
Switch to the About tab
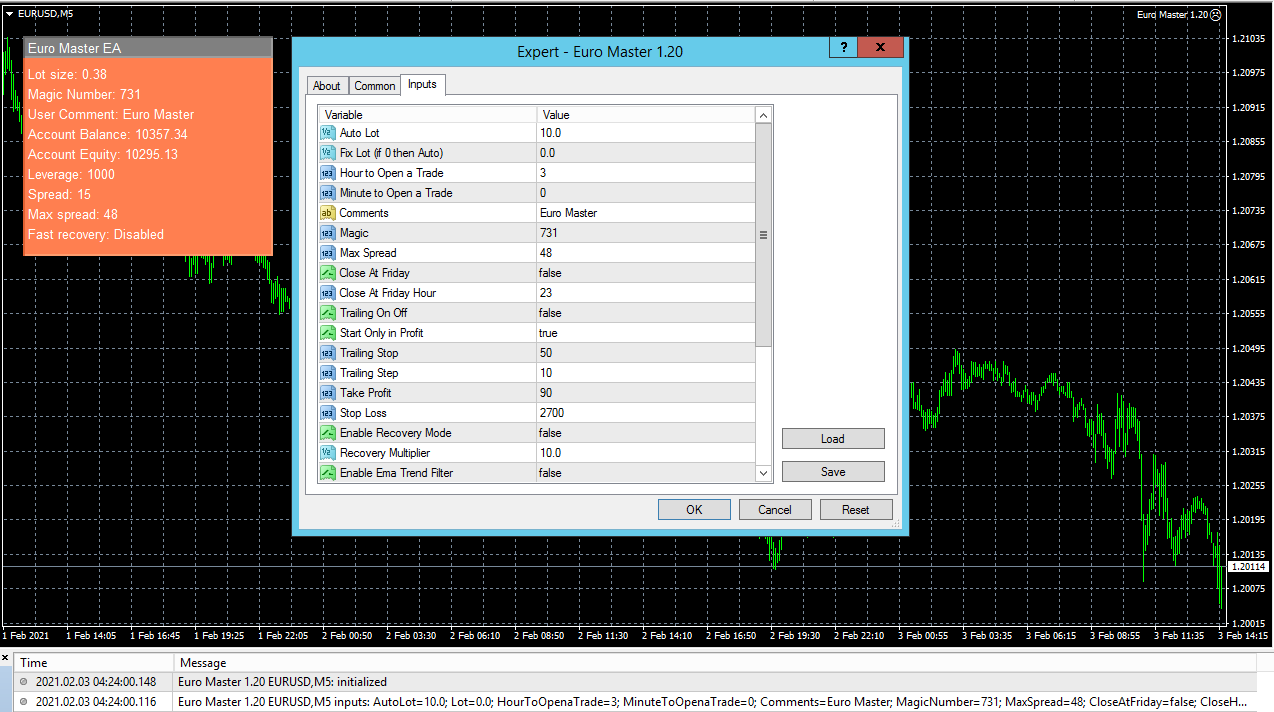point(327,86)
